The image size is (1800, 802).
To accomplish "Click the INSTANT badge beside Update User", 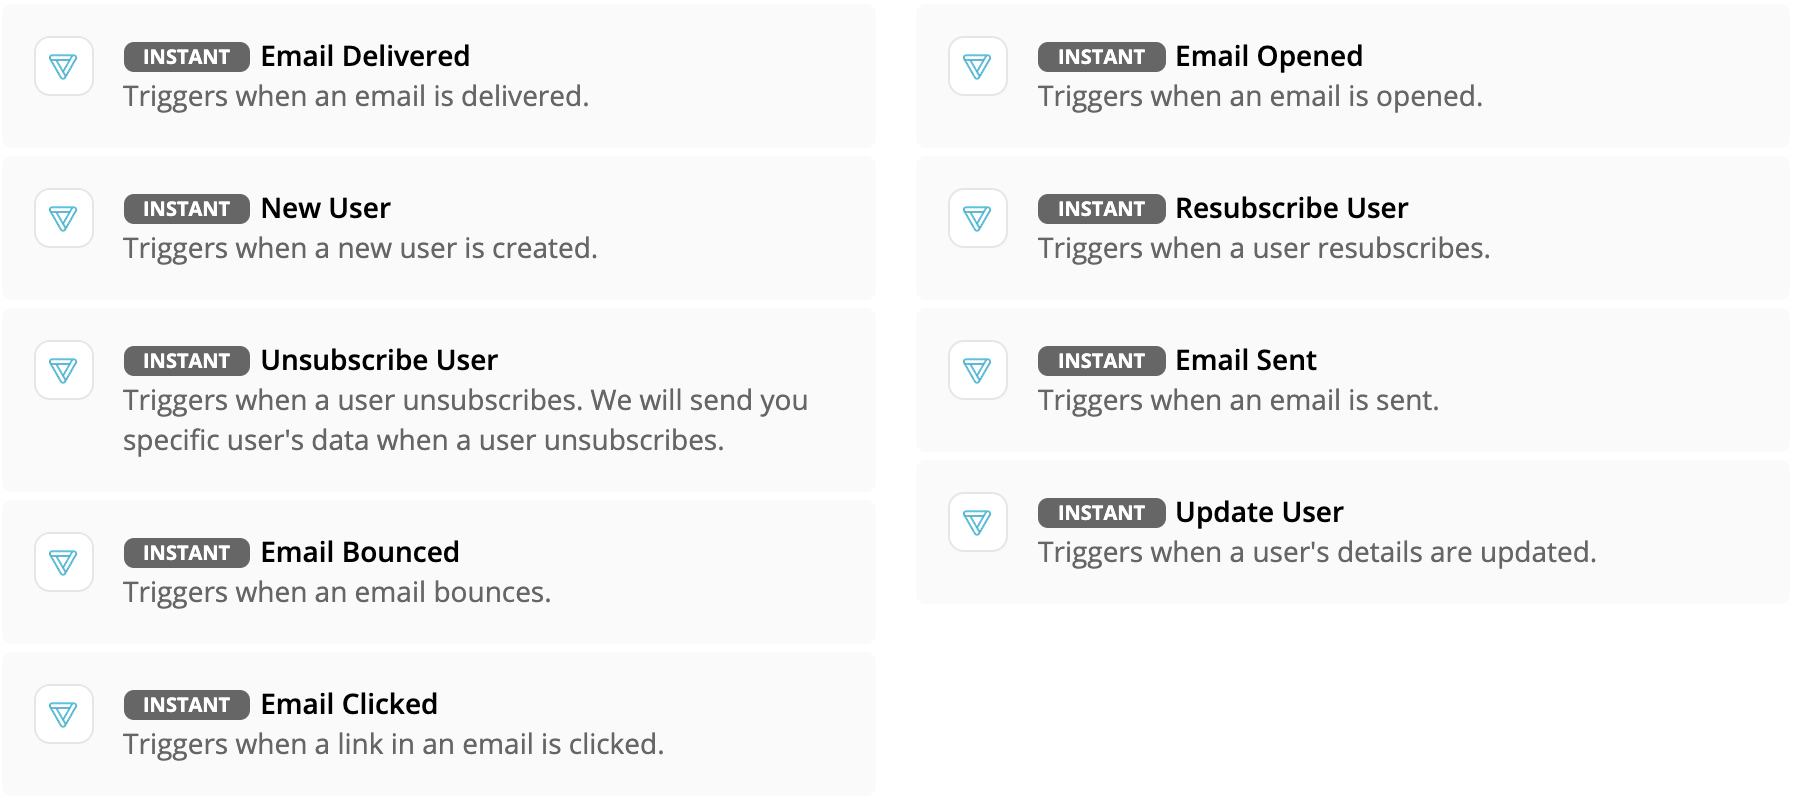I will click(1100, 513).
